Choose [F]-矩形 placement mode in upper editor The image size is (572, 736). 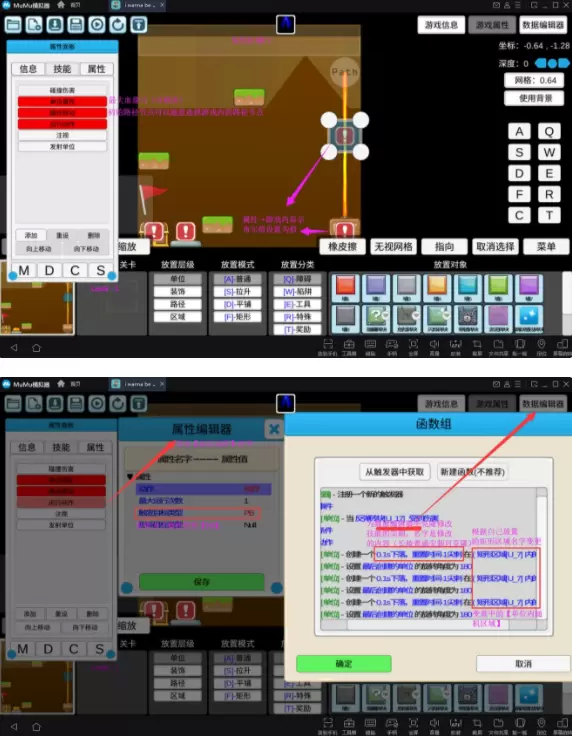237,316
